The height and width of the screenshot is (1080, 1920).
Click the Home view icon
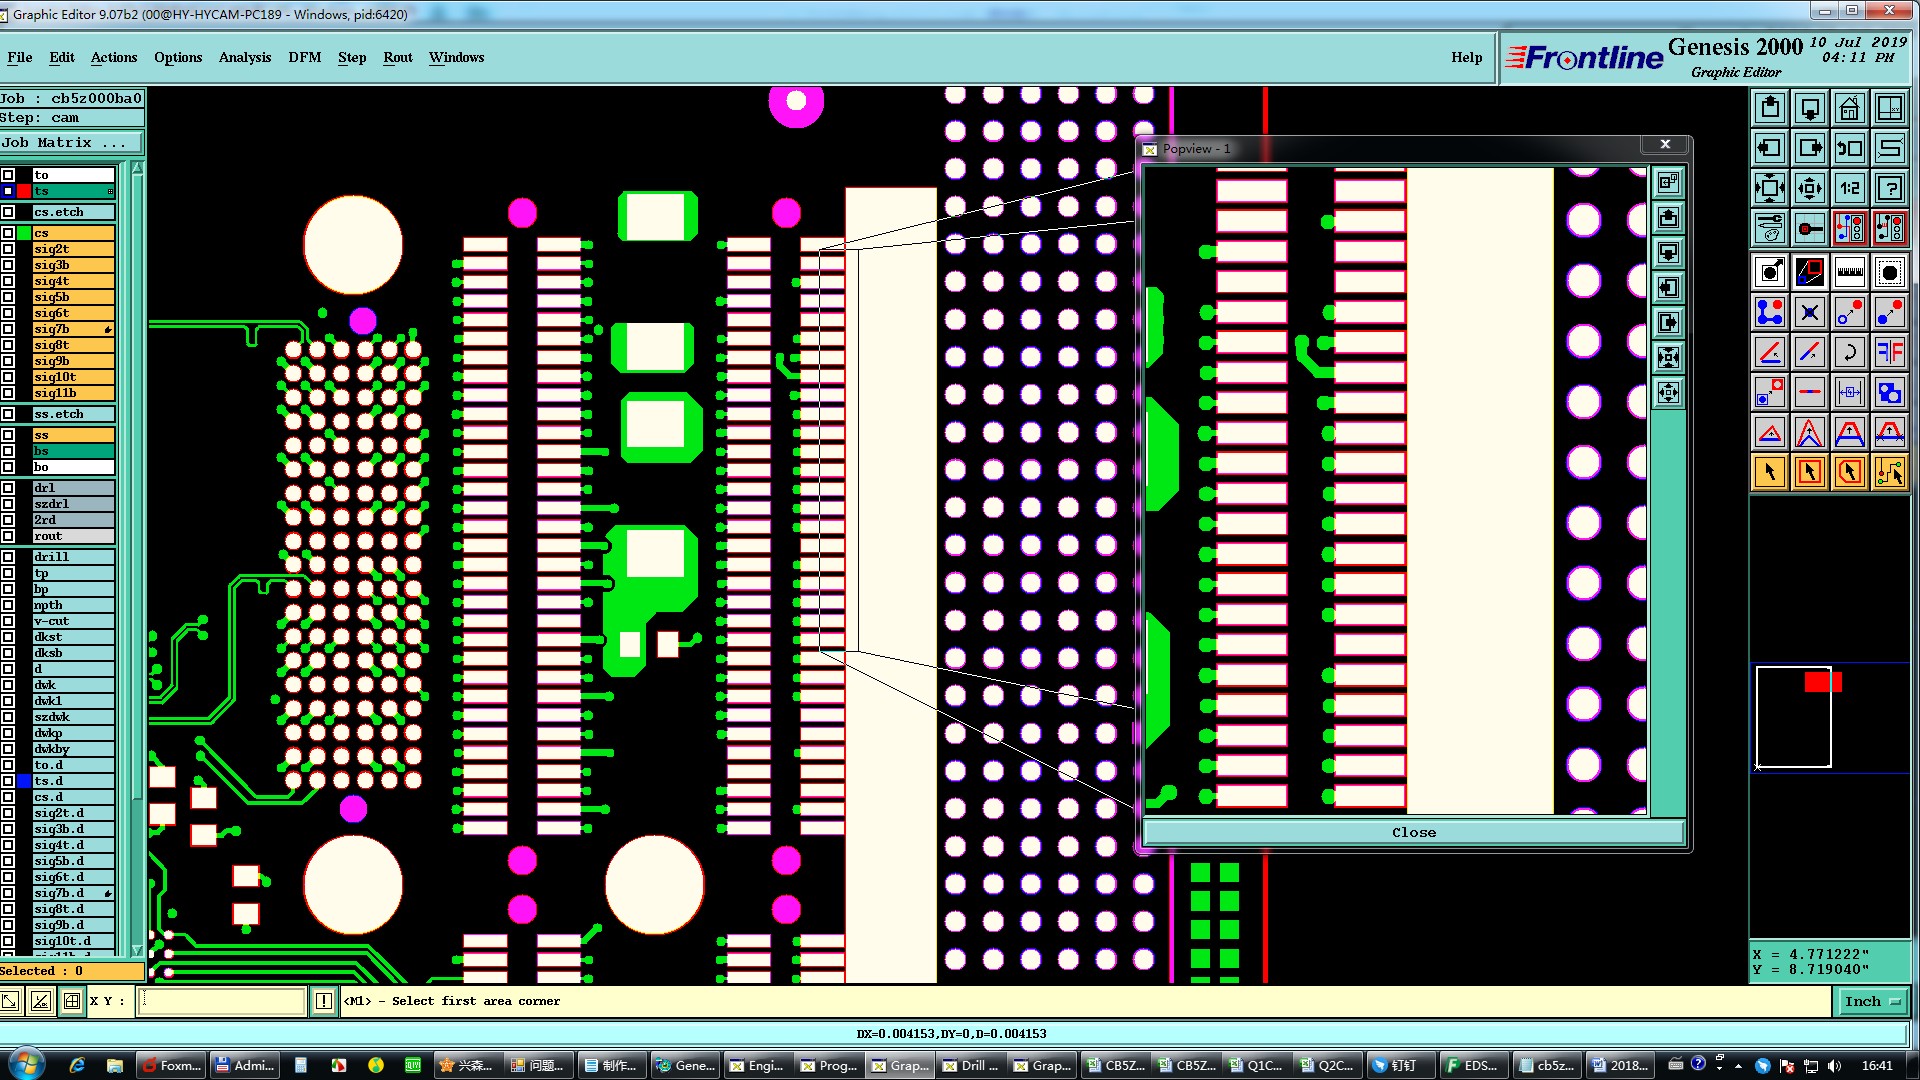coord(1849,108)
